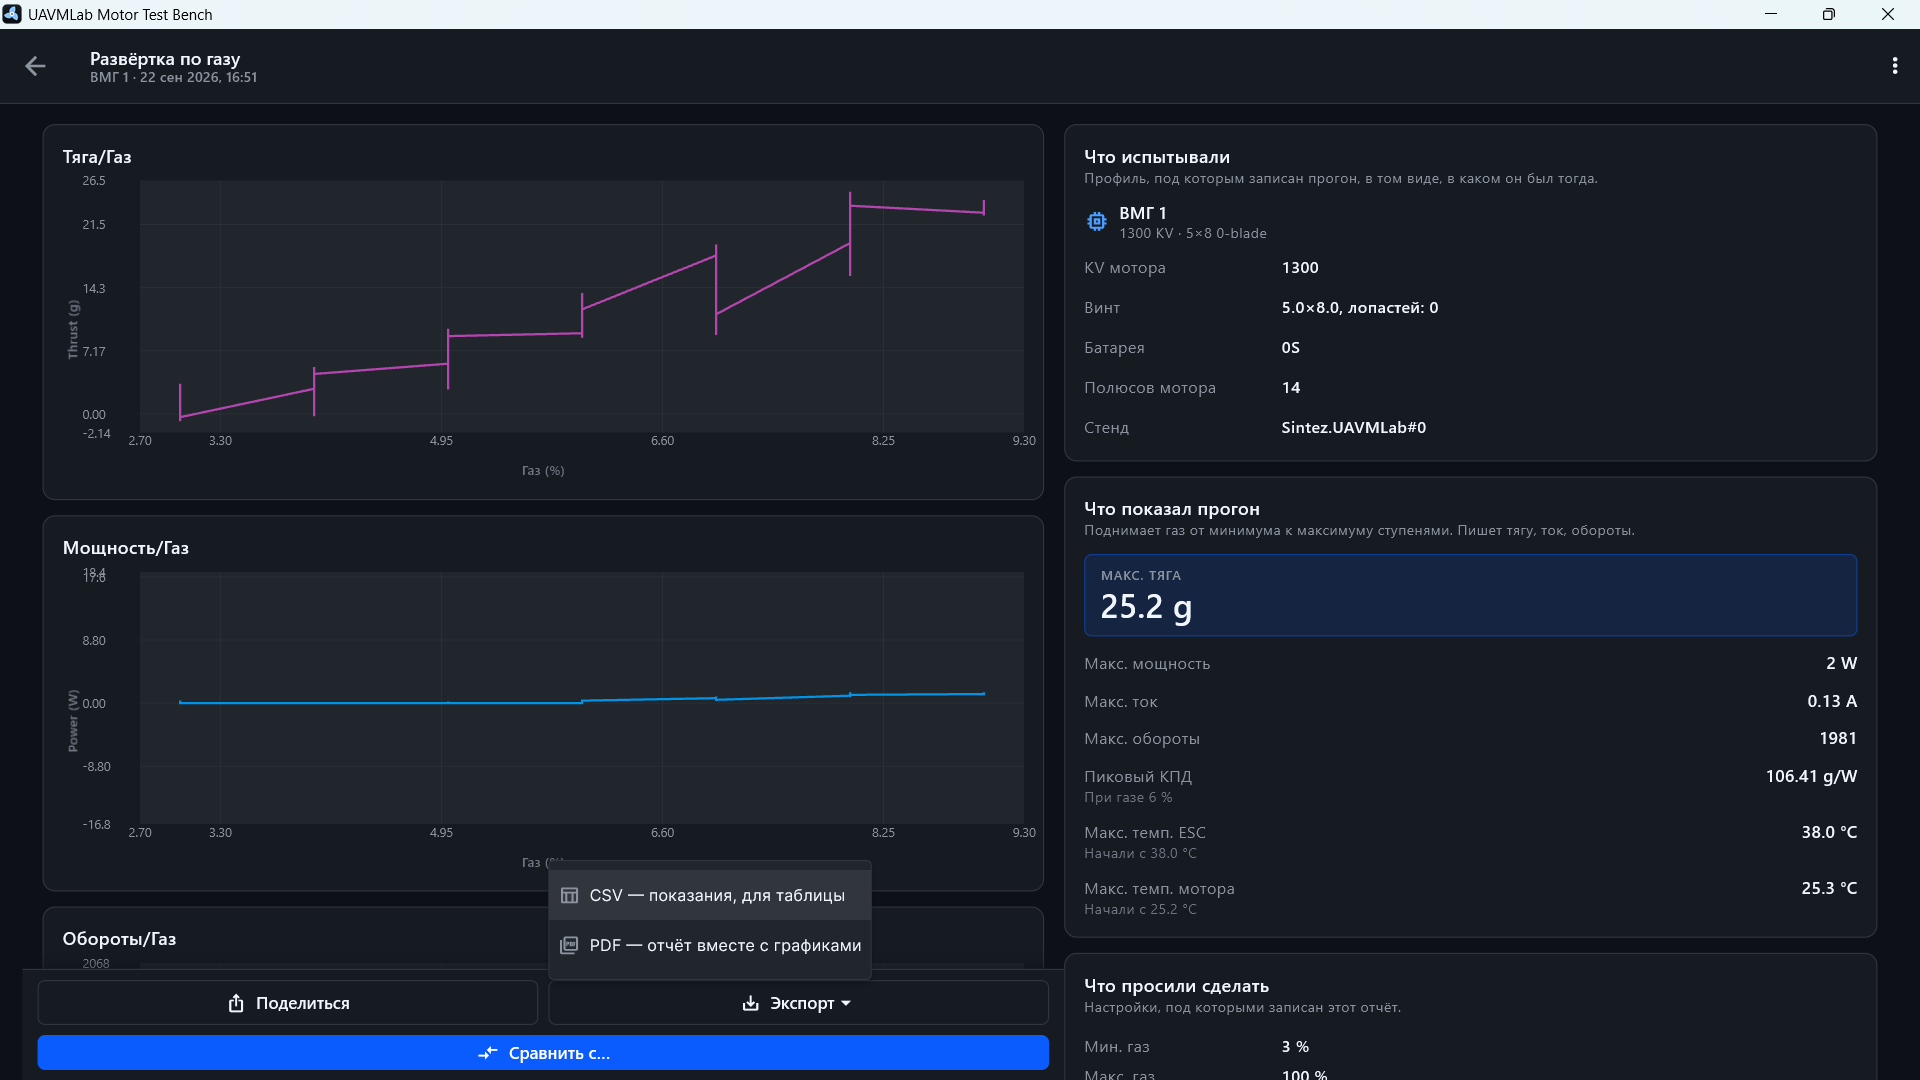This screenshot has width=1920, height=1080.
Task: Click the Полюсов мотора value 14
Action: click(x=1291, y=388)
